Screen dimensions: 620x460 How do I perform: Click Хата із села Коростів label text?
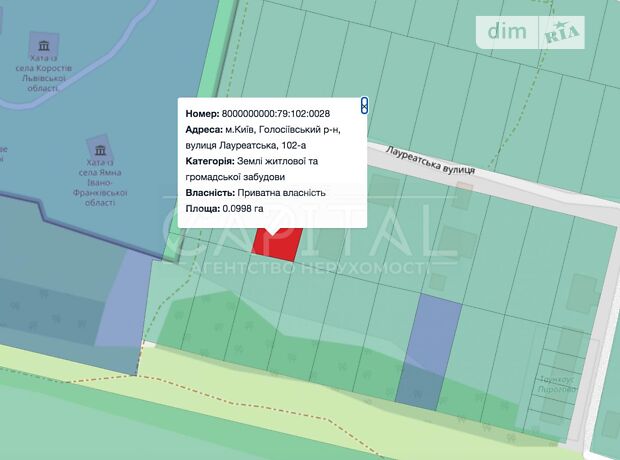click(x=43, y=77)
